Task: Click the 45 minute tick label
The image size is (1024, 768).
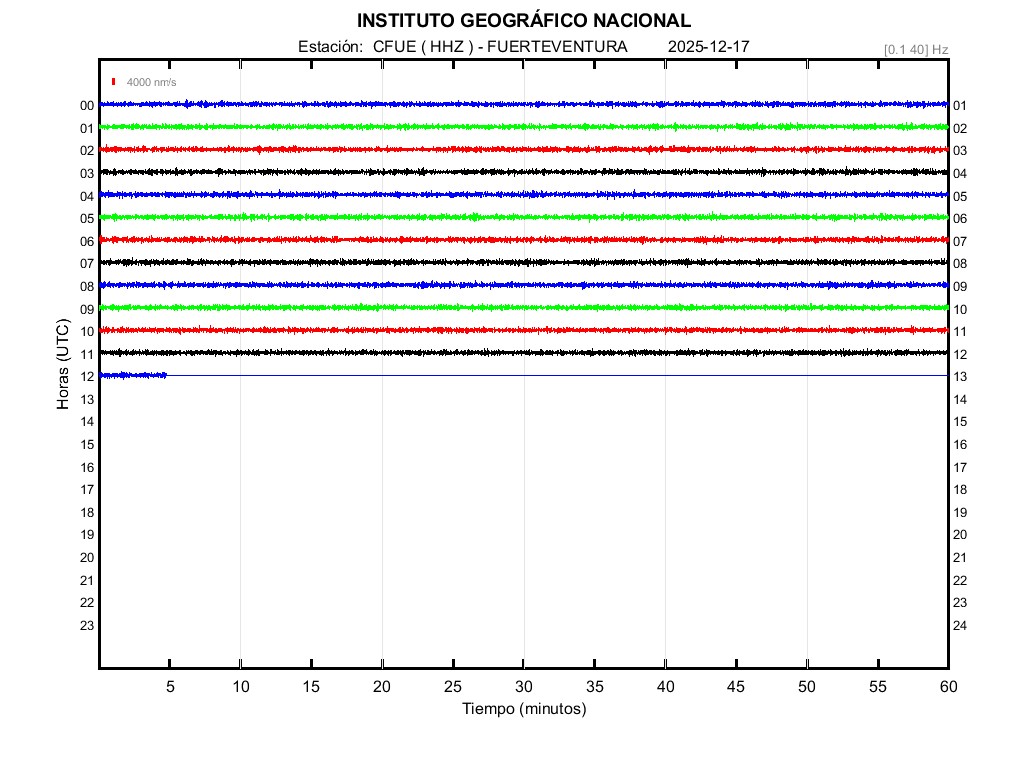Action: point(736,686)
